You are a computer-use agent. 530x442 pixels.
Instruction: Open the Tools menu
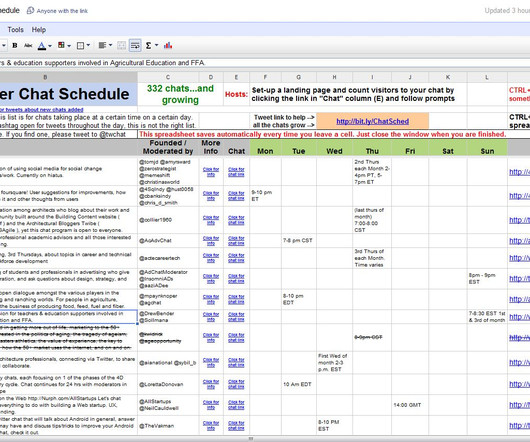click(x=16, y=30)
